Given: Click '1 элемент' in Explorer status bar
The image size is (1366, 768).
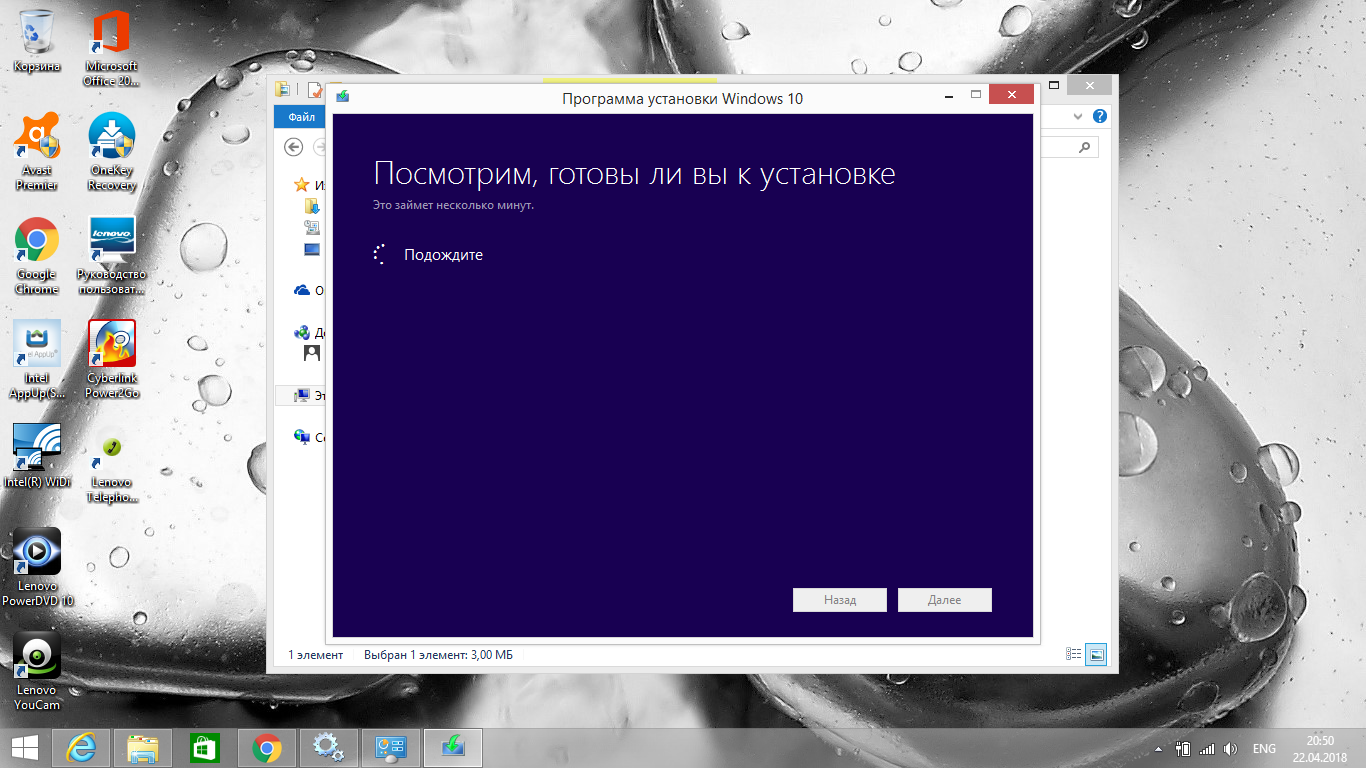Looking at the screenshot, I should [315, 655].
